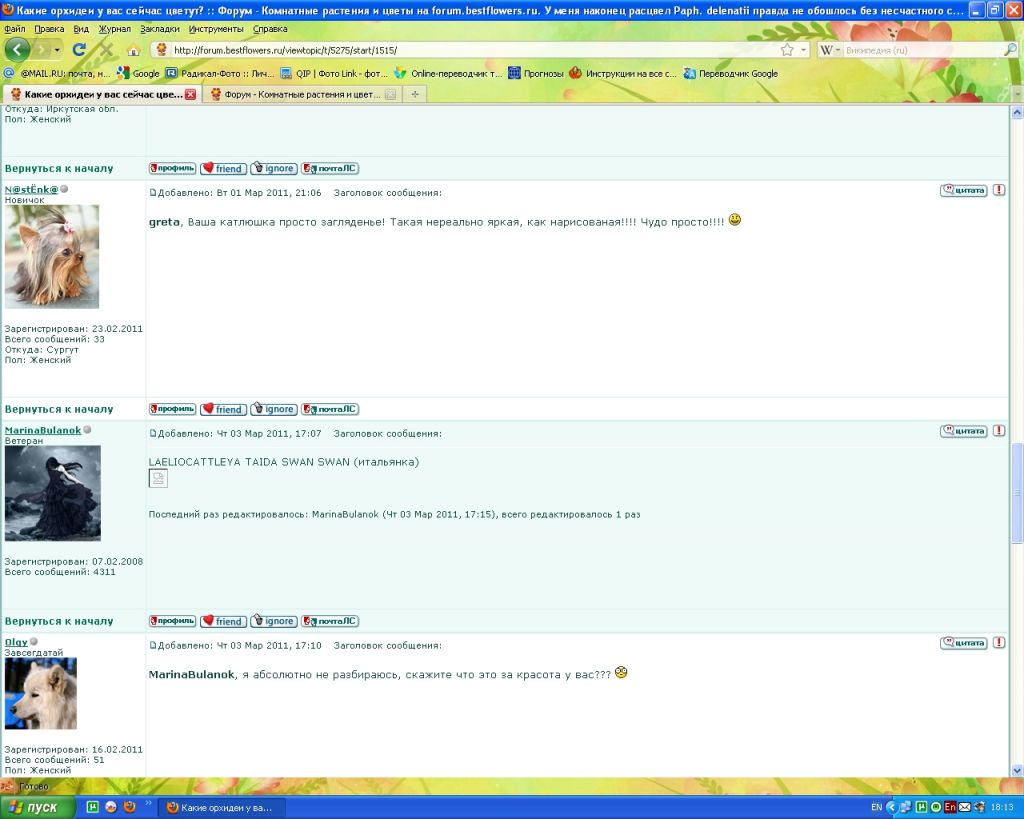Add N@stEnk@ as friend button
Image resolution: width=1024 pixels, height=819 pixels.
[x=223, y=409]
